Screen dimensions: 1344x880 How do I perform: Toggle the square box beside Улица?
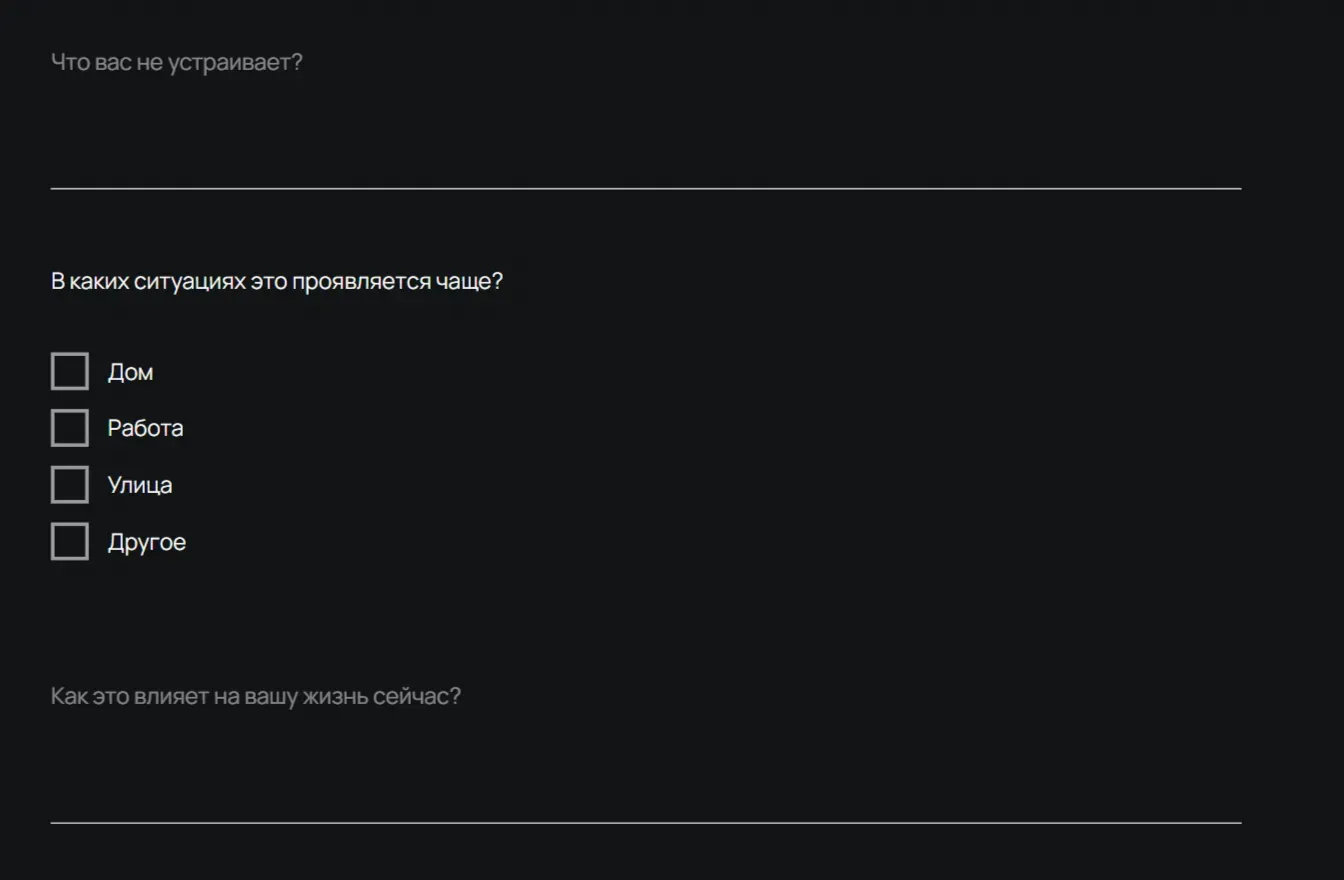[70, 485]
